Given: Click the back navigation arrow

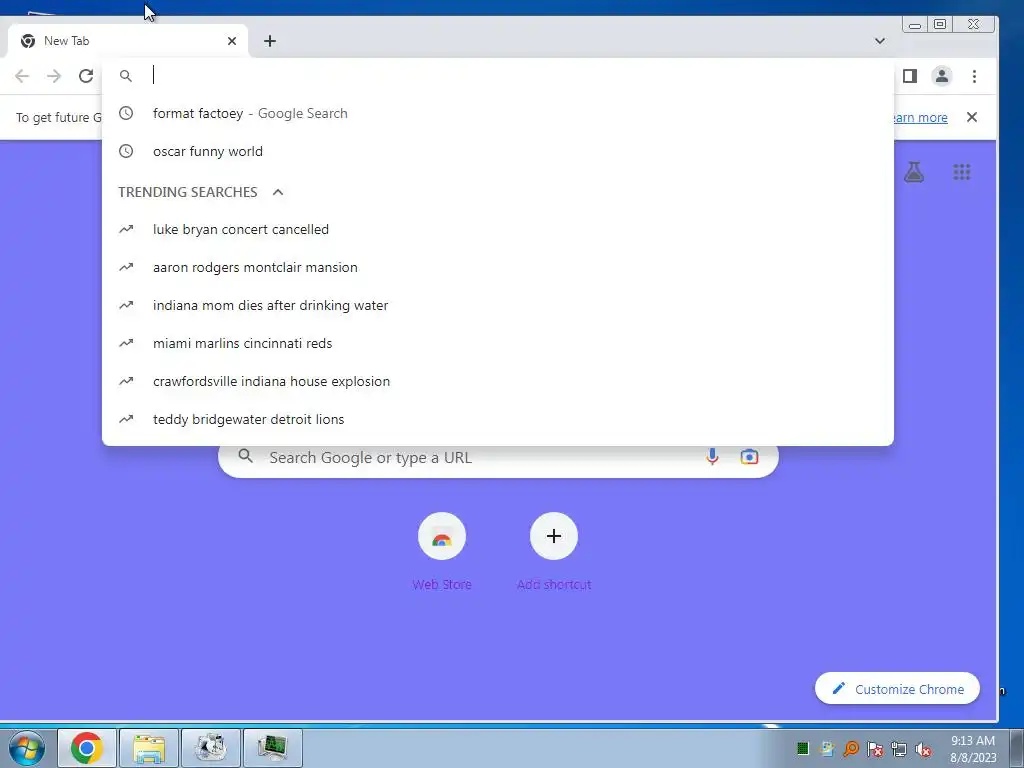Looking at the screenshot, I should (22, 76).
